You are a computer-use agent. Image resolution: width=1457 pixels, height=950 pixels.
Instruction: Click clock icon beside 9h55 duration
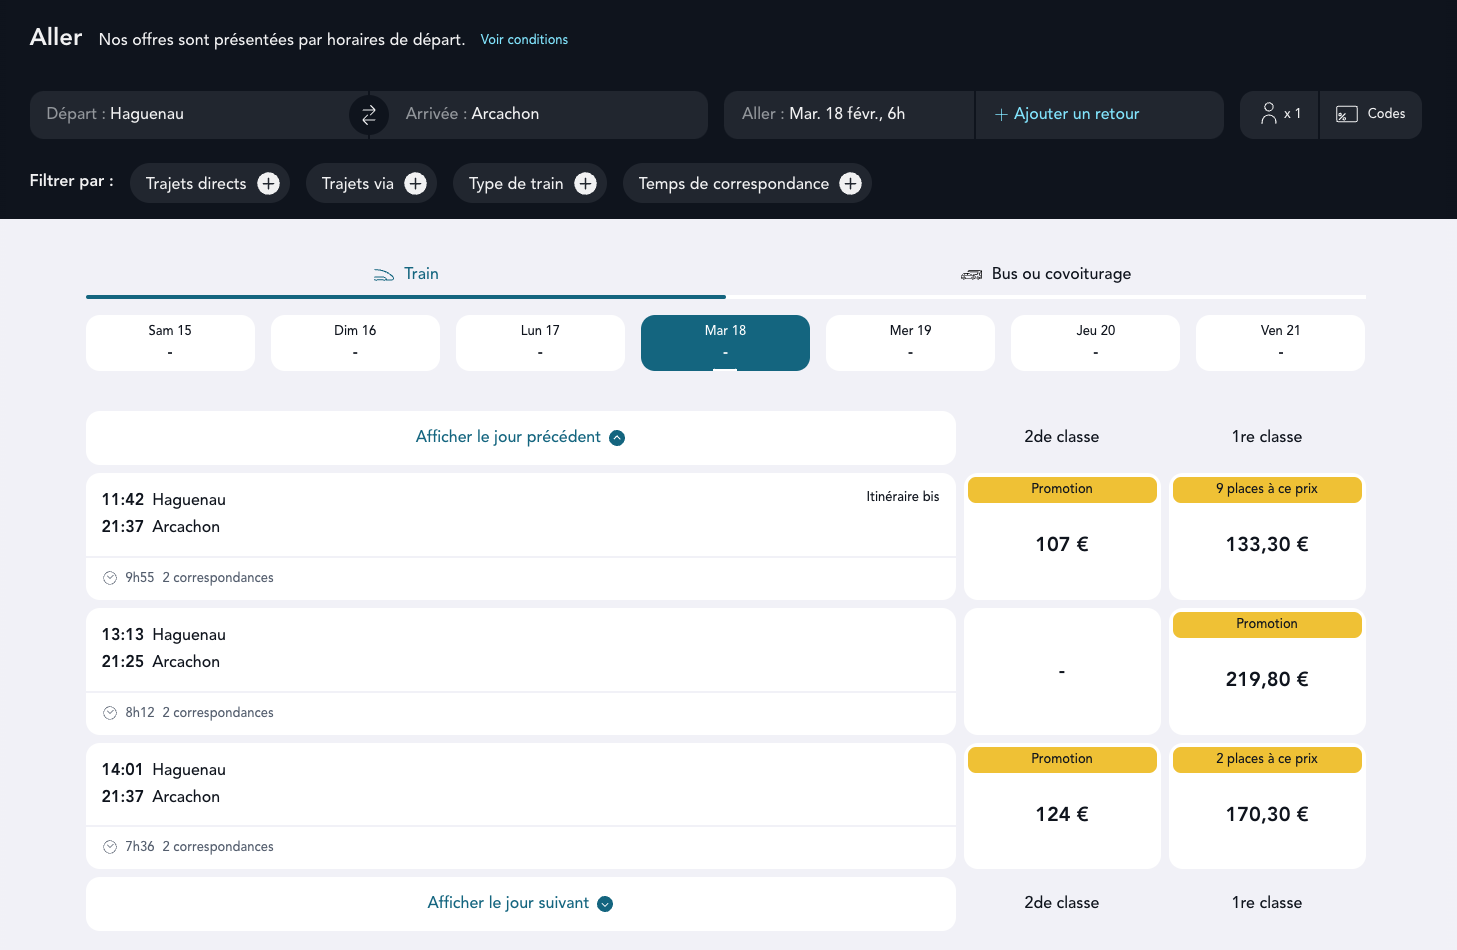coord(110,578)
